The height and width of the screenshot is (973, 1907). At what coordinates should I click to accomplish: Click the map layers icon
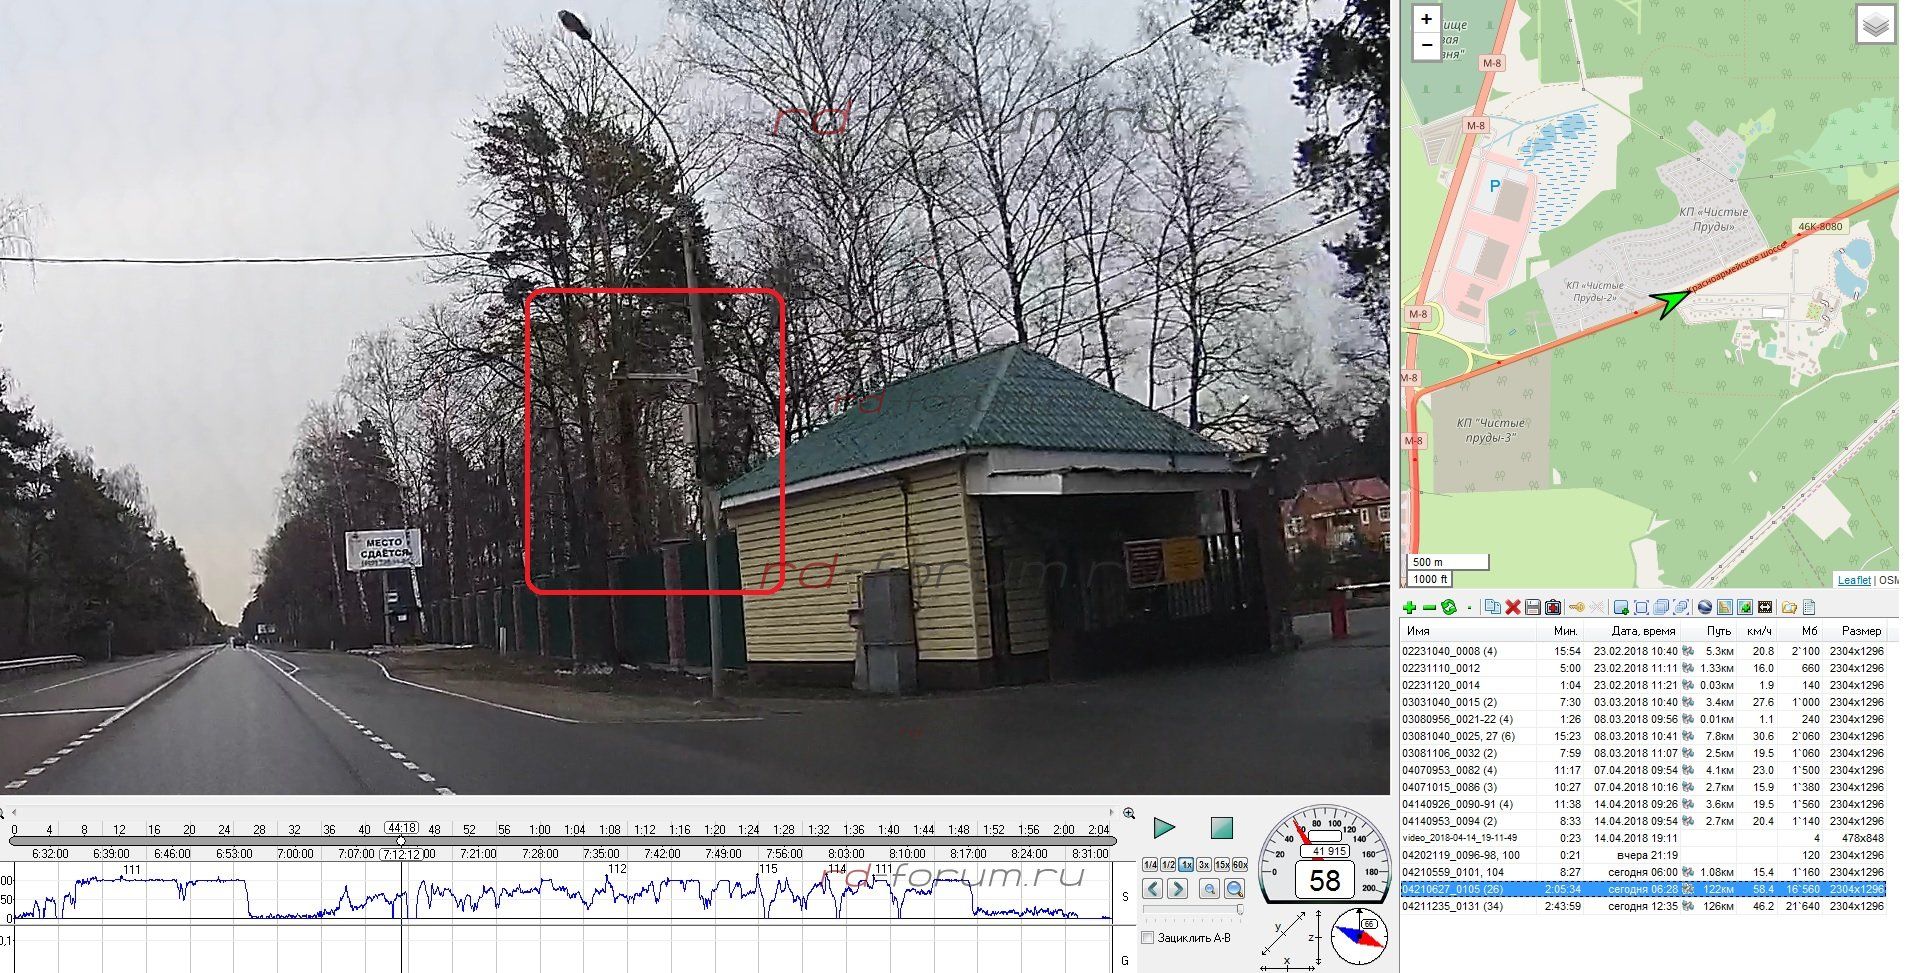[x=1875, y=26]
